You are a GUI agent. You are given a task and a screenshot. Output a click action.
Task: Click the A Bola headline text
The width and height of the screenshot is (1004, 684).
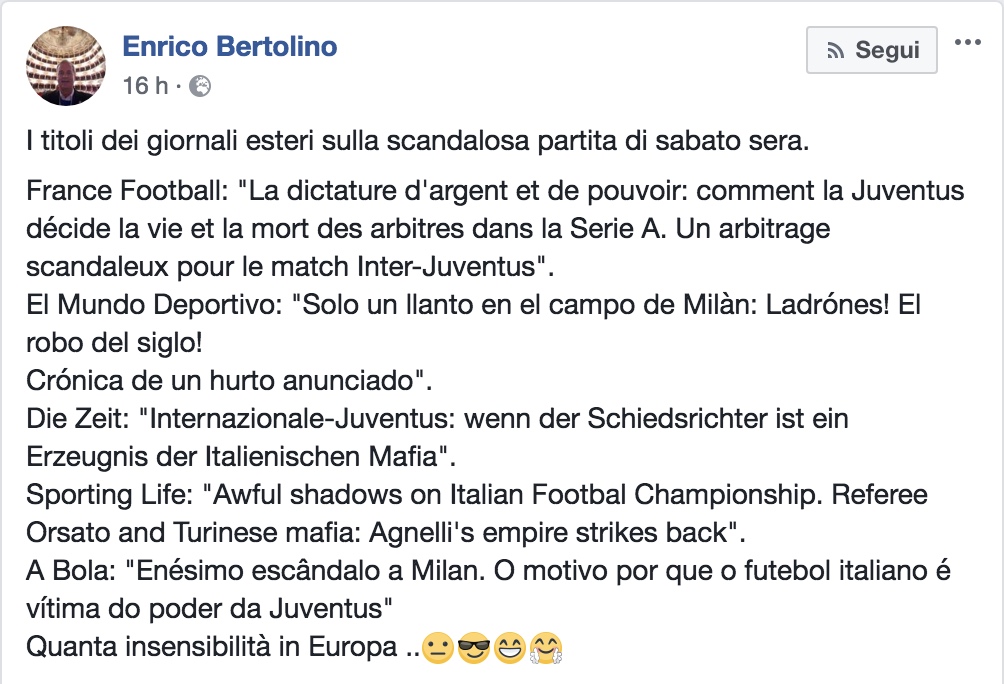tap(487, 571)
